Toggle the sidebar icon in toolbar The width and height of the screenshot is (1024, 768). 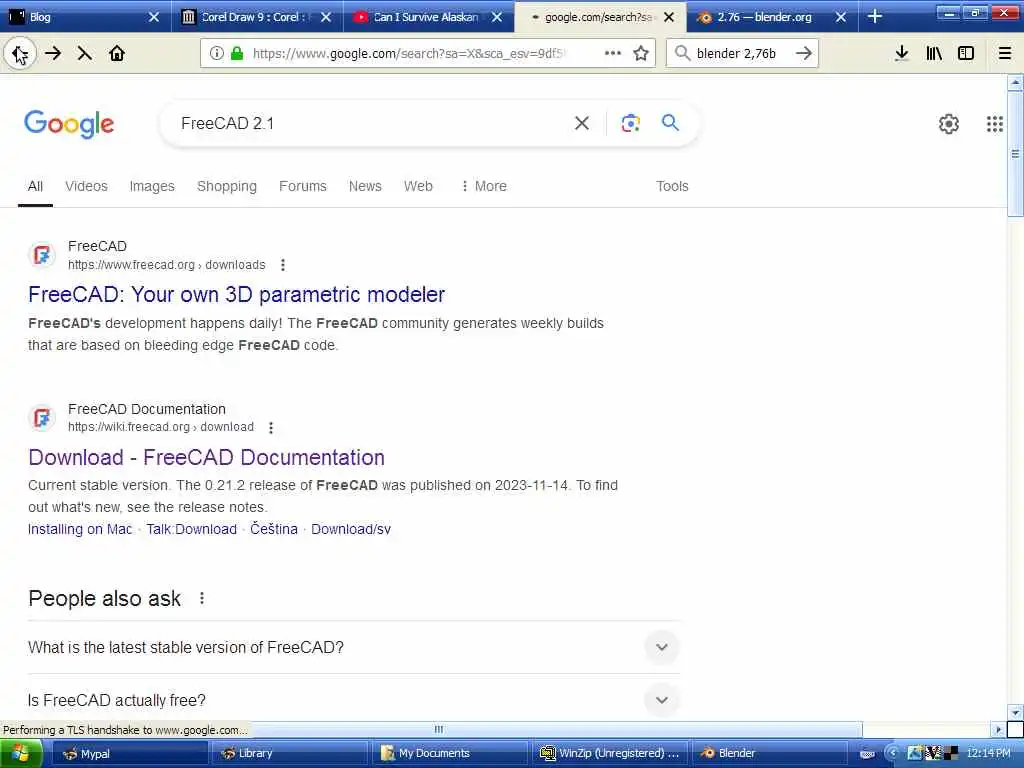tap(966, 54)
